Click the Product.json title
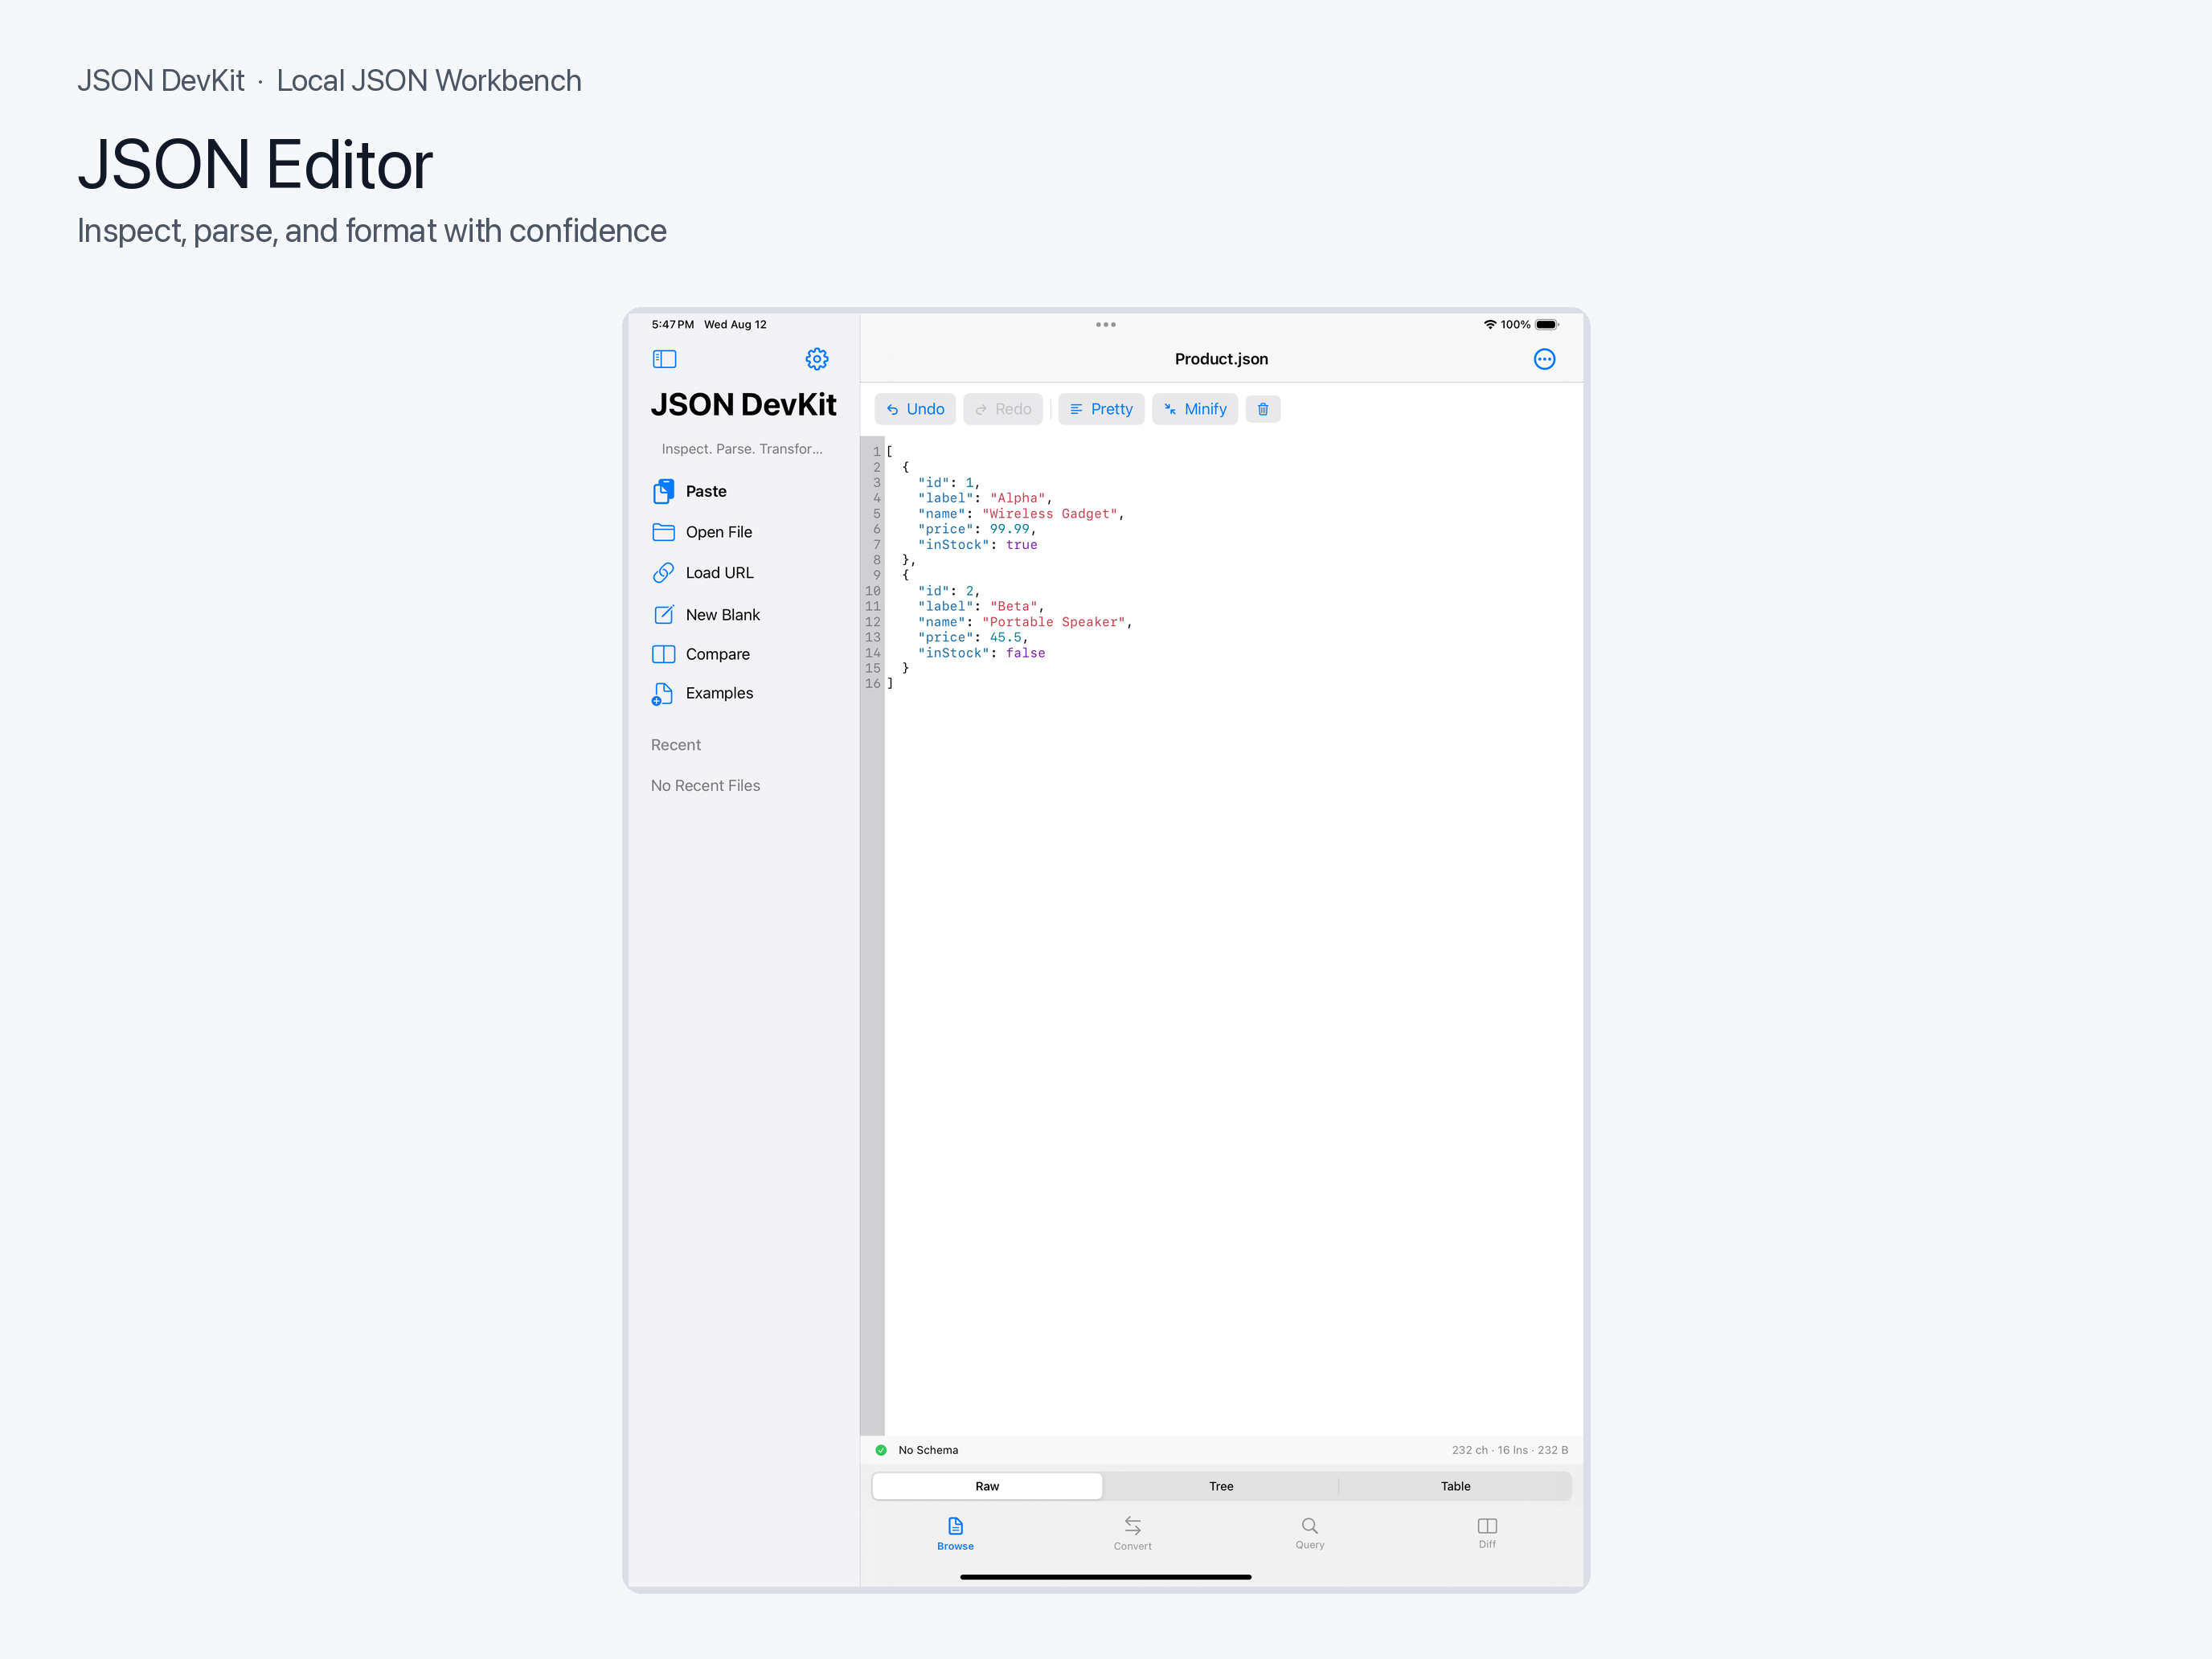The image size is (2212, 1659). [x=1221, y=359]
